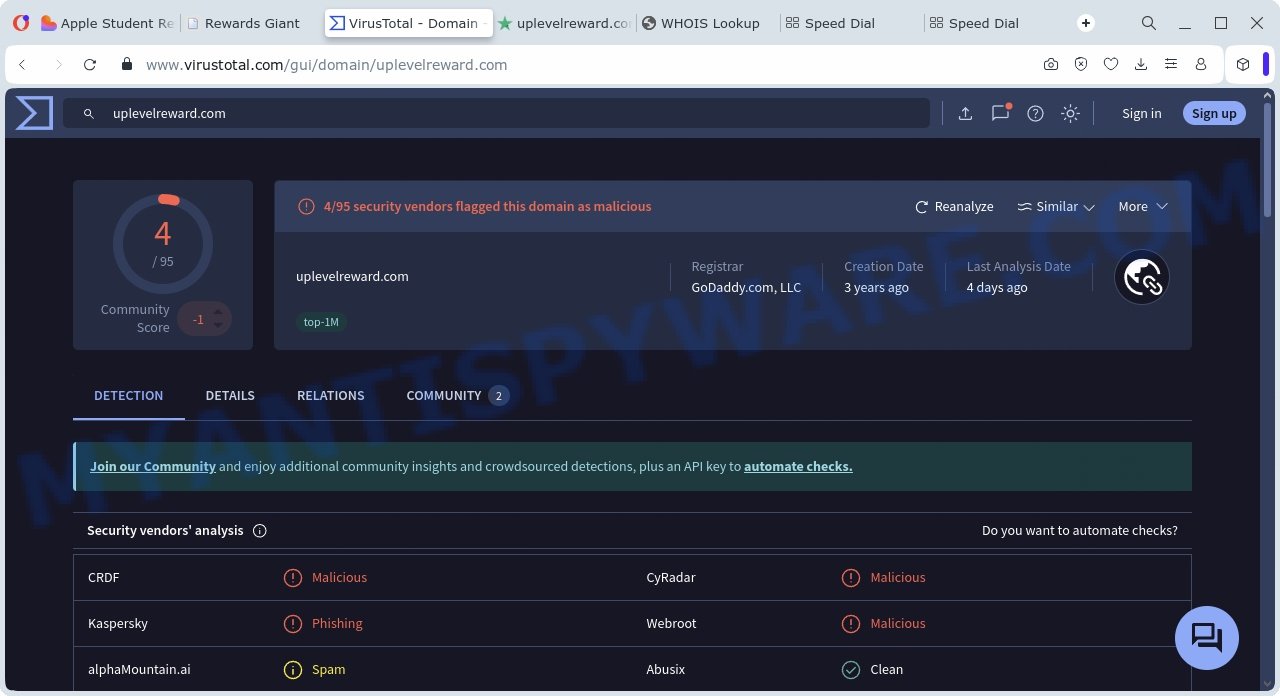The image size is (1280, 696).
Task: Follow the Join our Community link
Action: [153, 466]
